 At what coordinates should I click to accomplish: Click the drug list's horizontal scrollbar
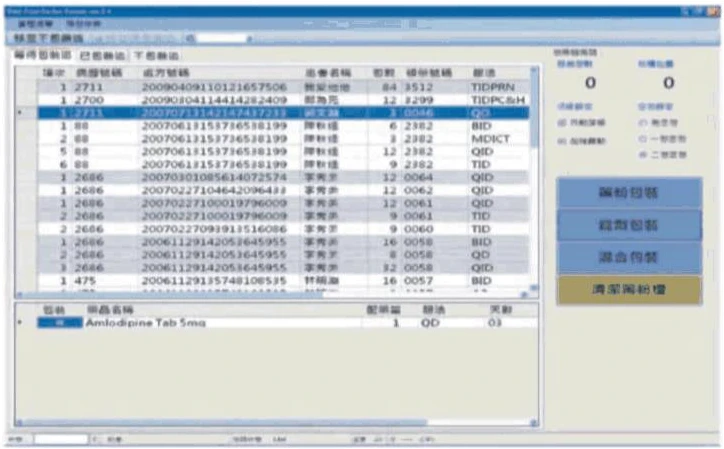[x=224, y=423]
